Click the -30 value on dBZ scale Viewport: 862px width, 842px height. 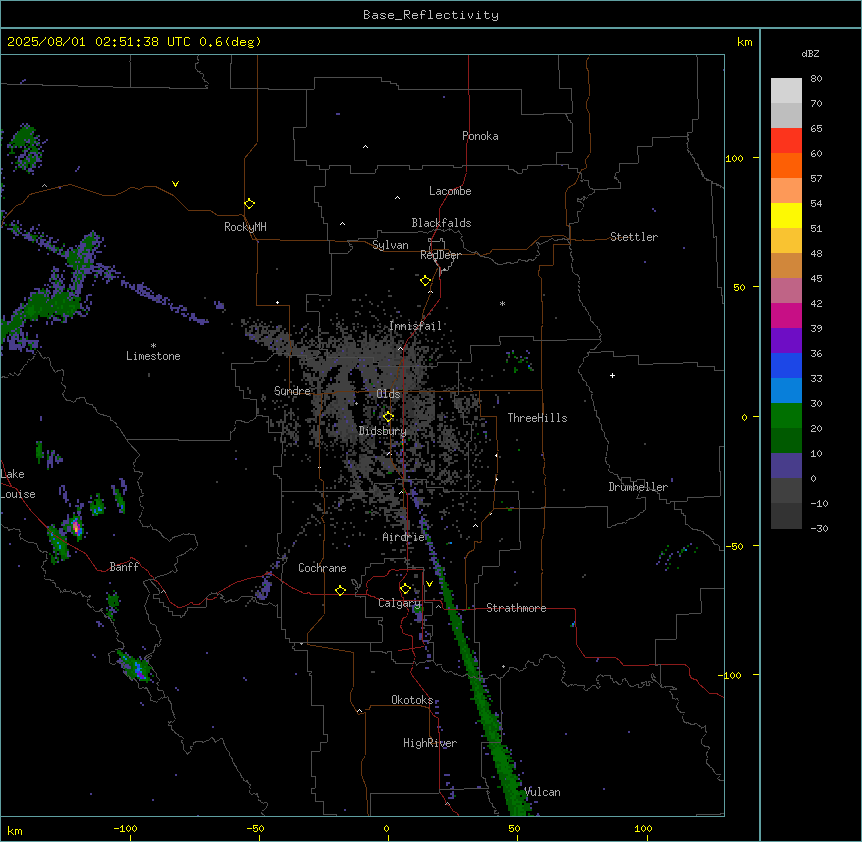click(819, 528)
